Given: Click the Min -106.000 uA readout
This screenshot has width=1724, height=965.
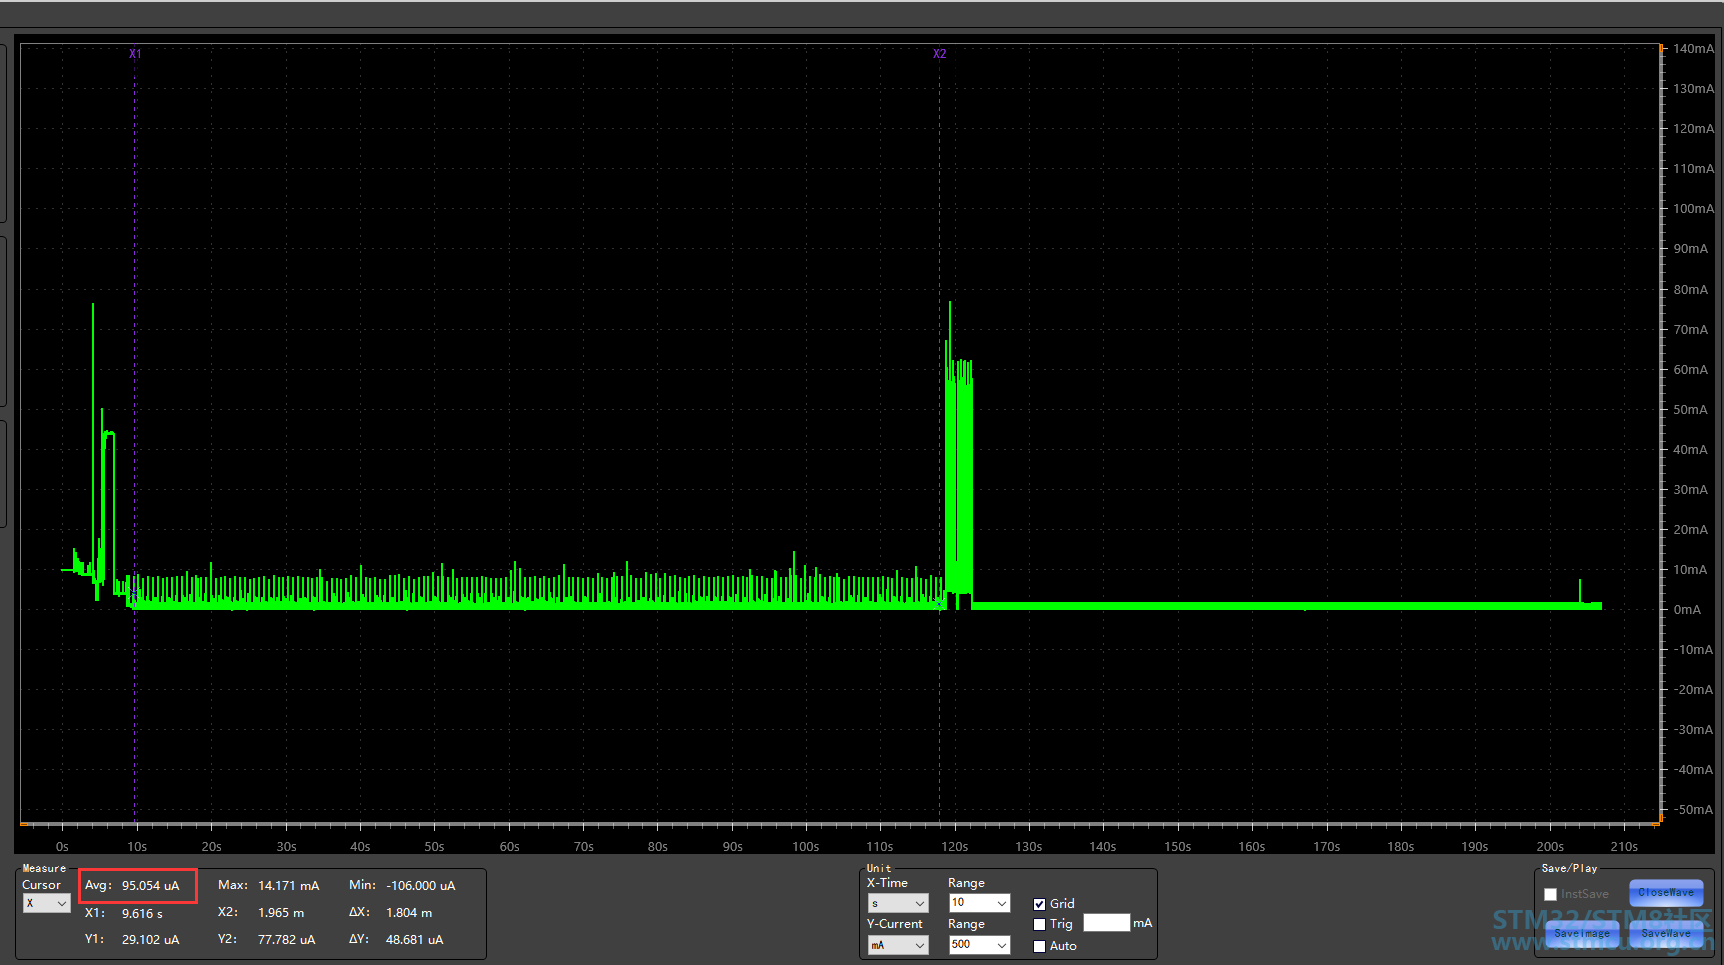Looking at the screenshot, I should click(402, 886).
